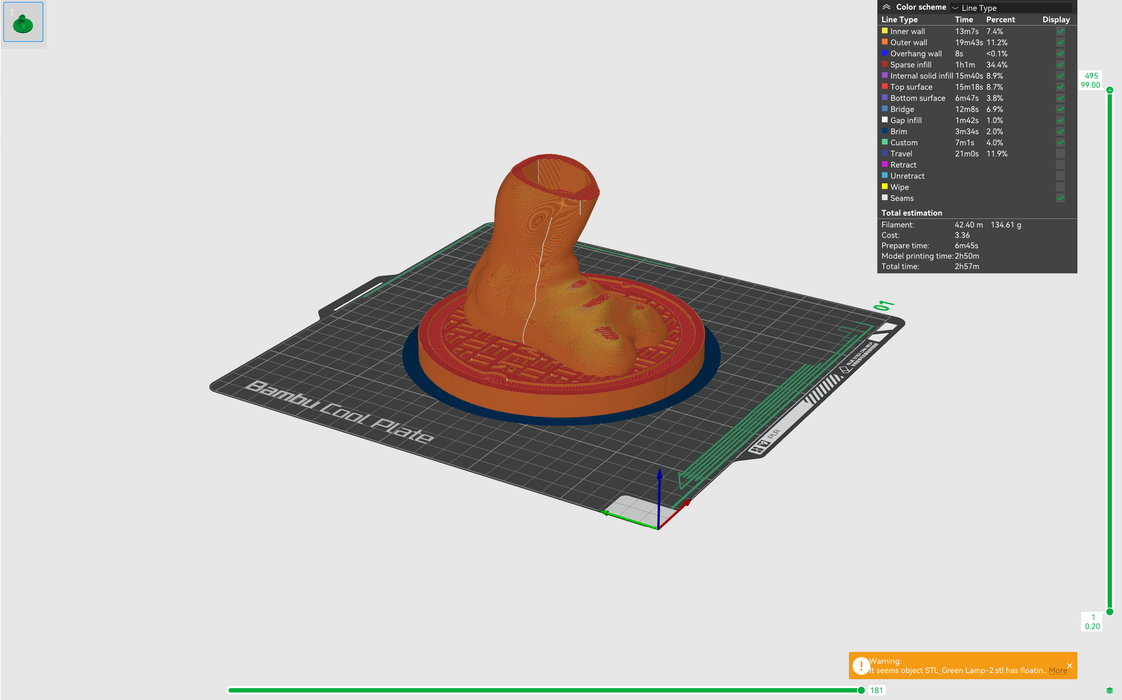The height and width of the screenshot is (700, 1122).
Task: Open the Line Type color scheme dropdown
Action: point(1010,8)
